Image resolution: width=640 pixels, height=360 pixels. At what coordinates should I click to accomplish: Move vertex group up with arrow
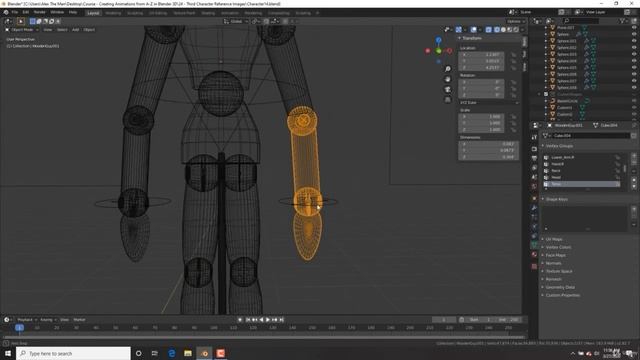point(634,180)
